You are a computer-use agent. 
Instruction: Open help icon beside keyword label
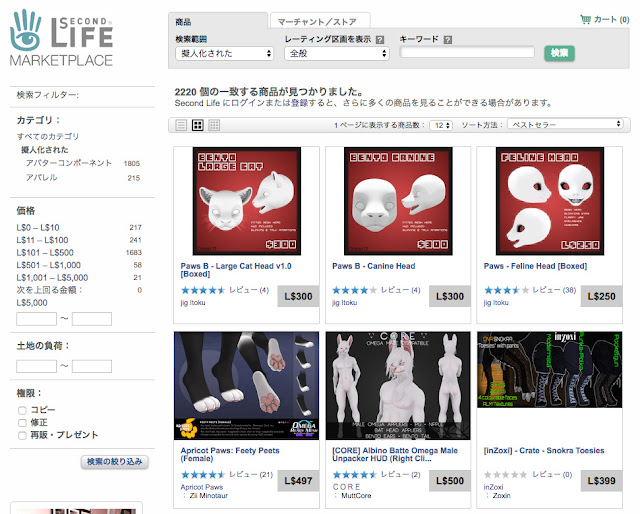[448, 40]
